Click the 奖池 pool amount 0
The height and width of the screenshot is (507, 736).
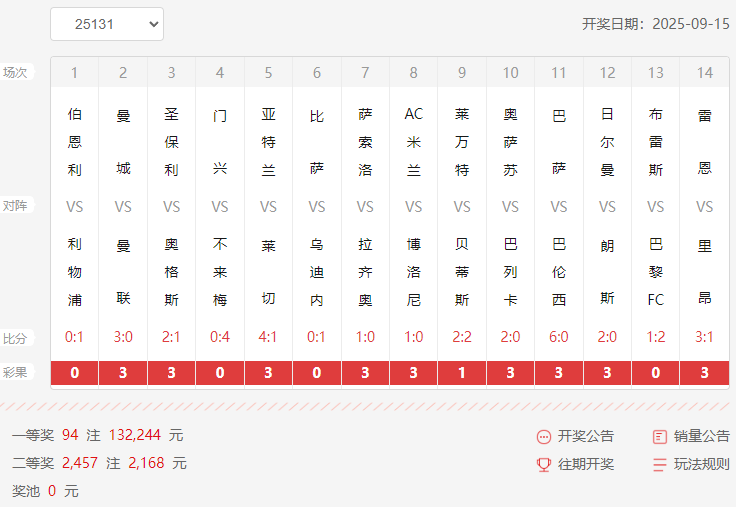[52, 491]
